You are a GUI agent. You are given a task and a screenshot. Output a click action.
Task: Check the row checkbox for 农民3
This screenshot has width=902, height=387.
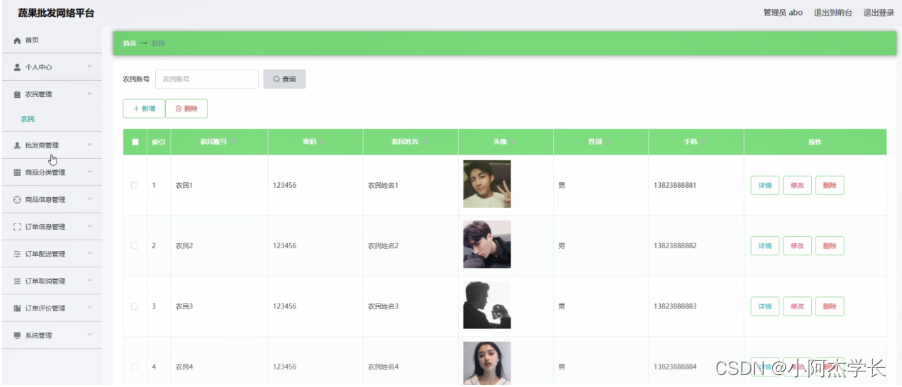click(135, 306)
